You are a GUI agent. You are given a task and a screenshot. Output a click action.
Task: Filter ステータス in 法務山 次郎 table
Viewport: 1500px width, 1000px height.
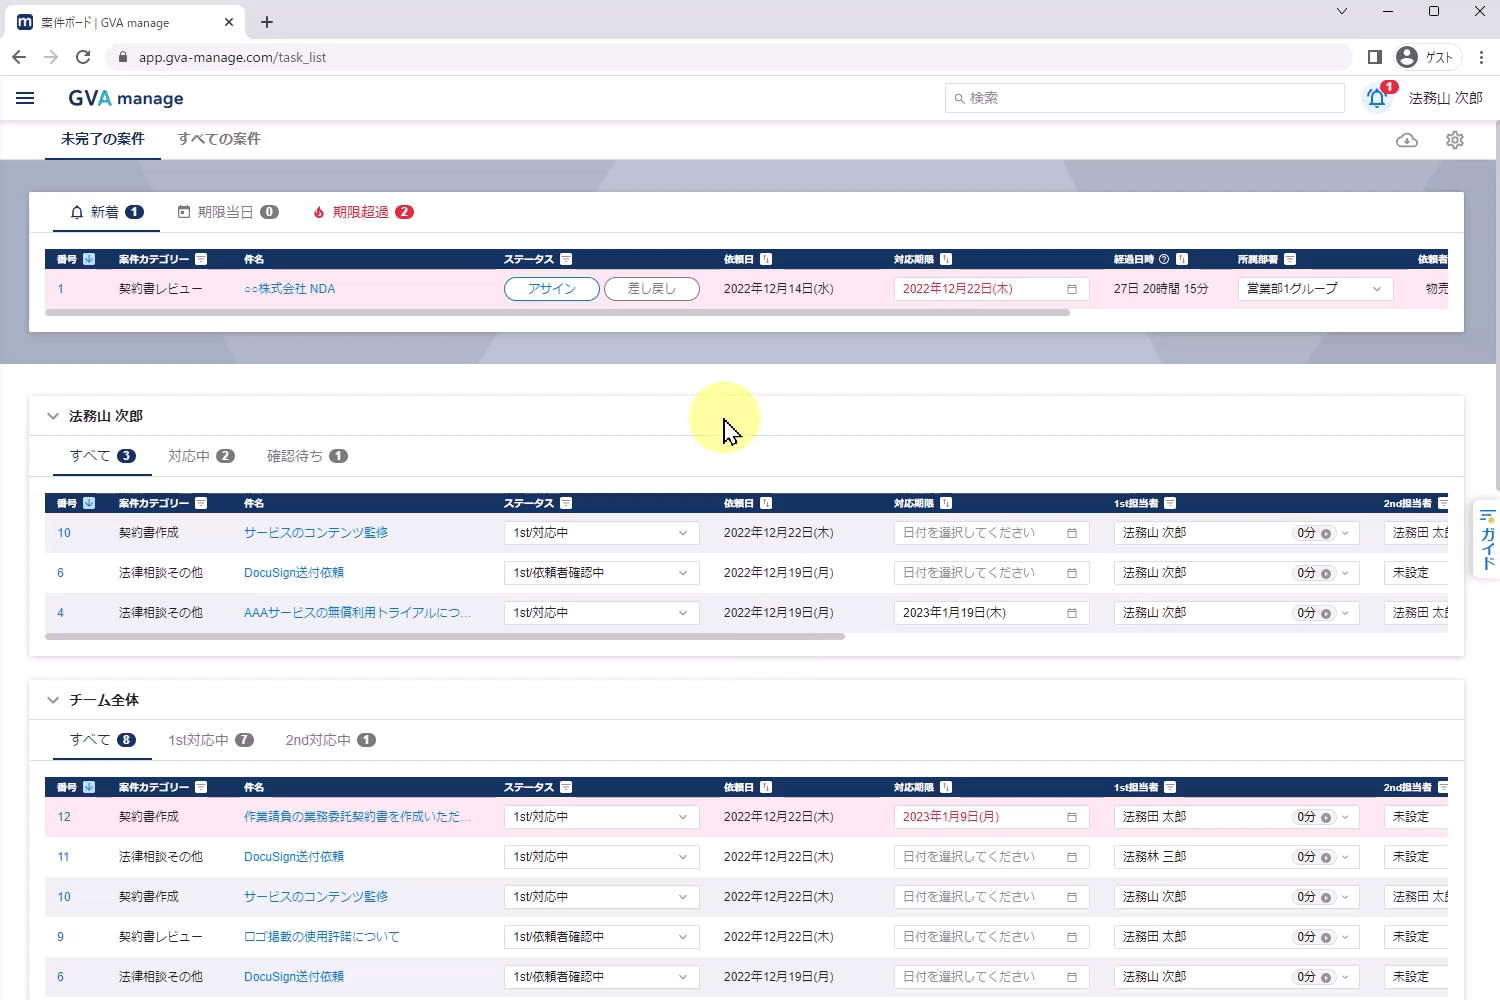(566, 503)
